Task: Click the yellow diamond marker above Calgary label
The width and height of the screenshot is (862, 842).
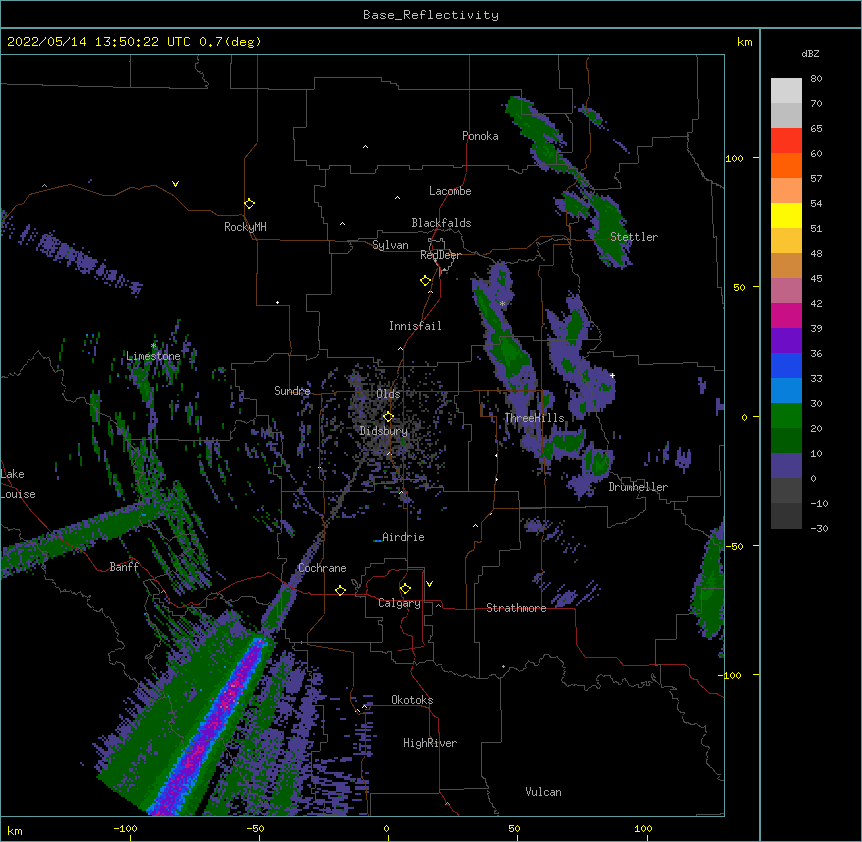Action: (405, 589)
